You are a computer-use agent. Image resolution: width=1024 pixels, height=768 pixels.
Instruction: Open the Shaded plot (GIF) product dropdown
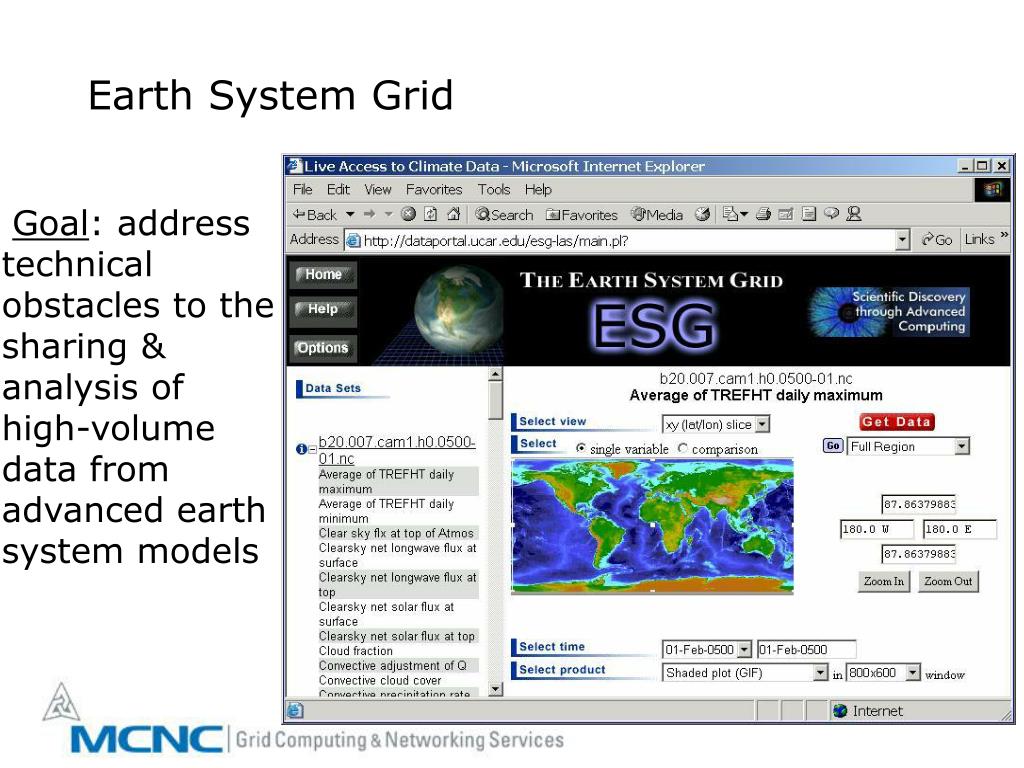(x=821, y=672)
